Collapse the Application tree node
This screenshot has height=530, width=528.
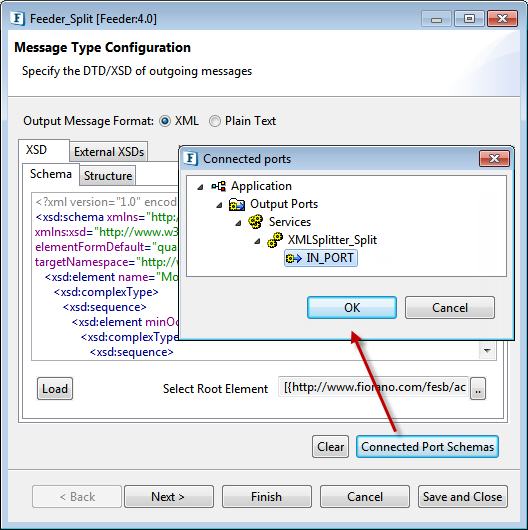[200, 187]
